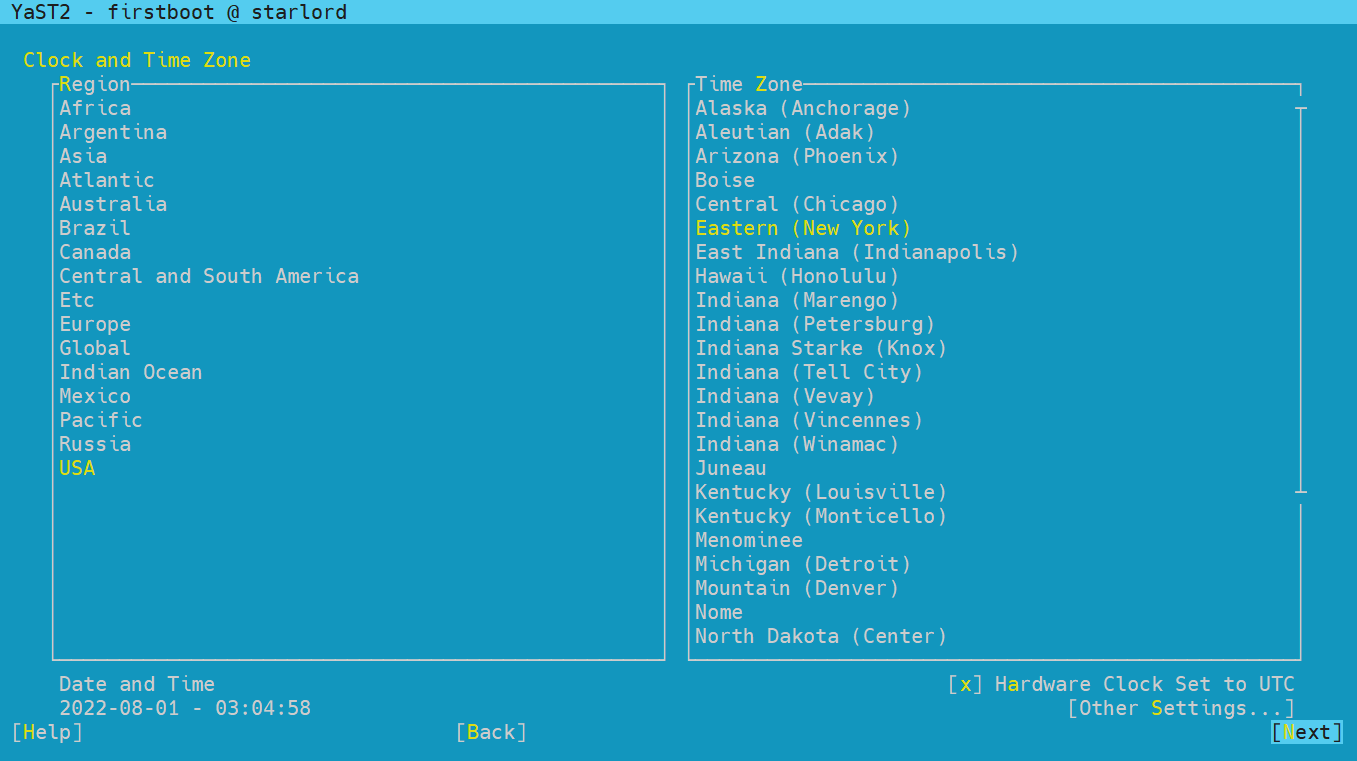This screenshot has width=1357, height=761.
Task: Pick Central (Chicago) time zone
Action: [x=798, y=204]
